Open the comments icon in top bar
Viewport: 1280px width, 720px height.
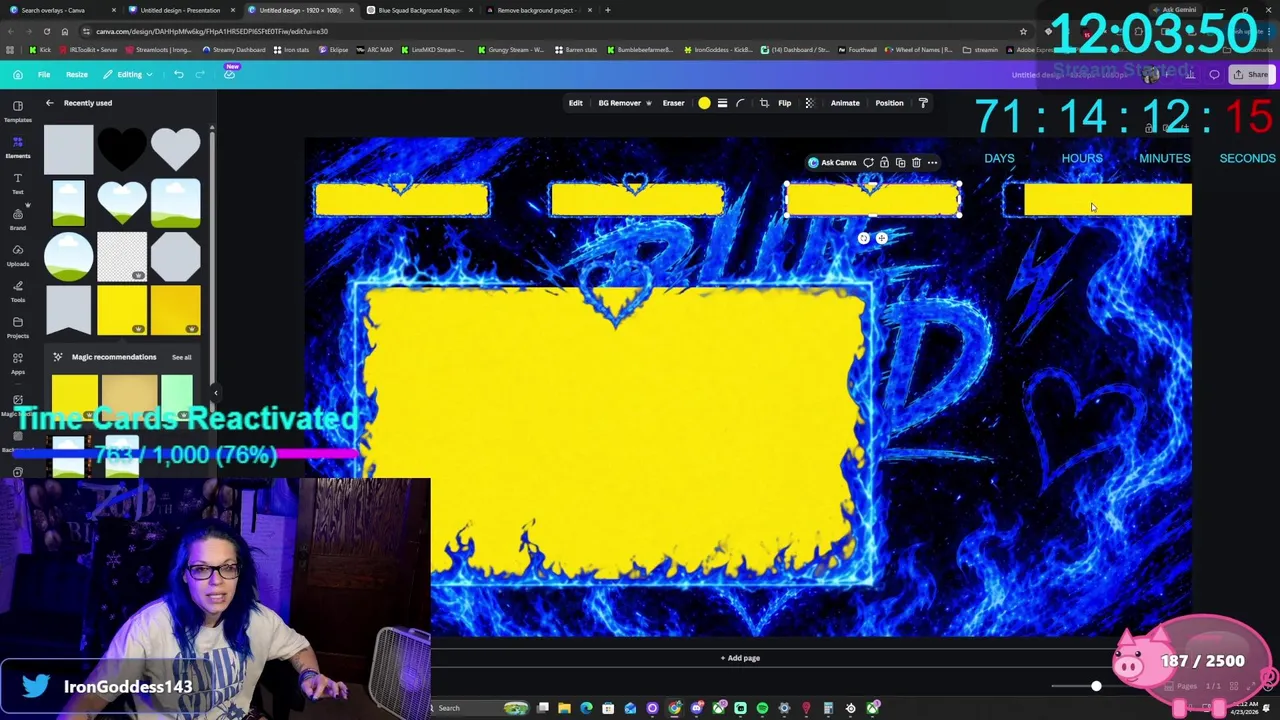point(1214,74)
